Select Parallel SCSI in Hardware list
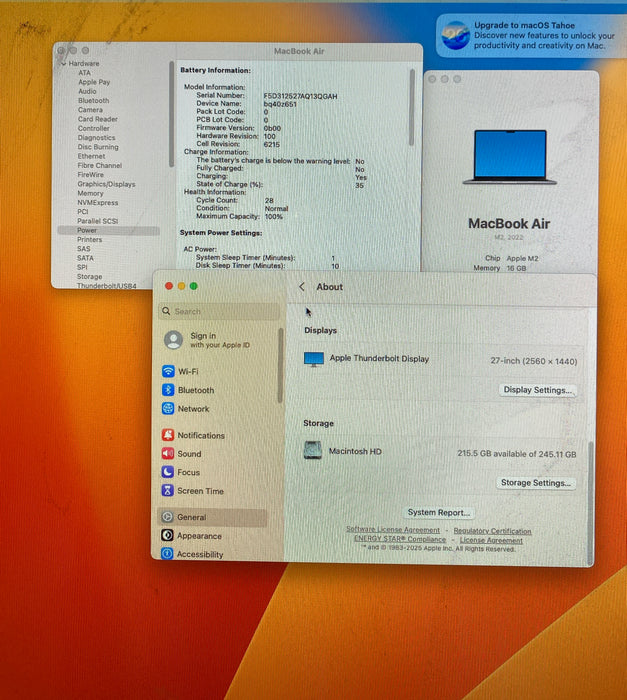The width and height of the screenshot is (627, 700). click(97, 221)
